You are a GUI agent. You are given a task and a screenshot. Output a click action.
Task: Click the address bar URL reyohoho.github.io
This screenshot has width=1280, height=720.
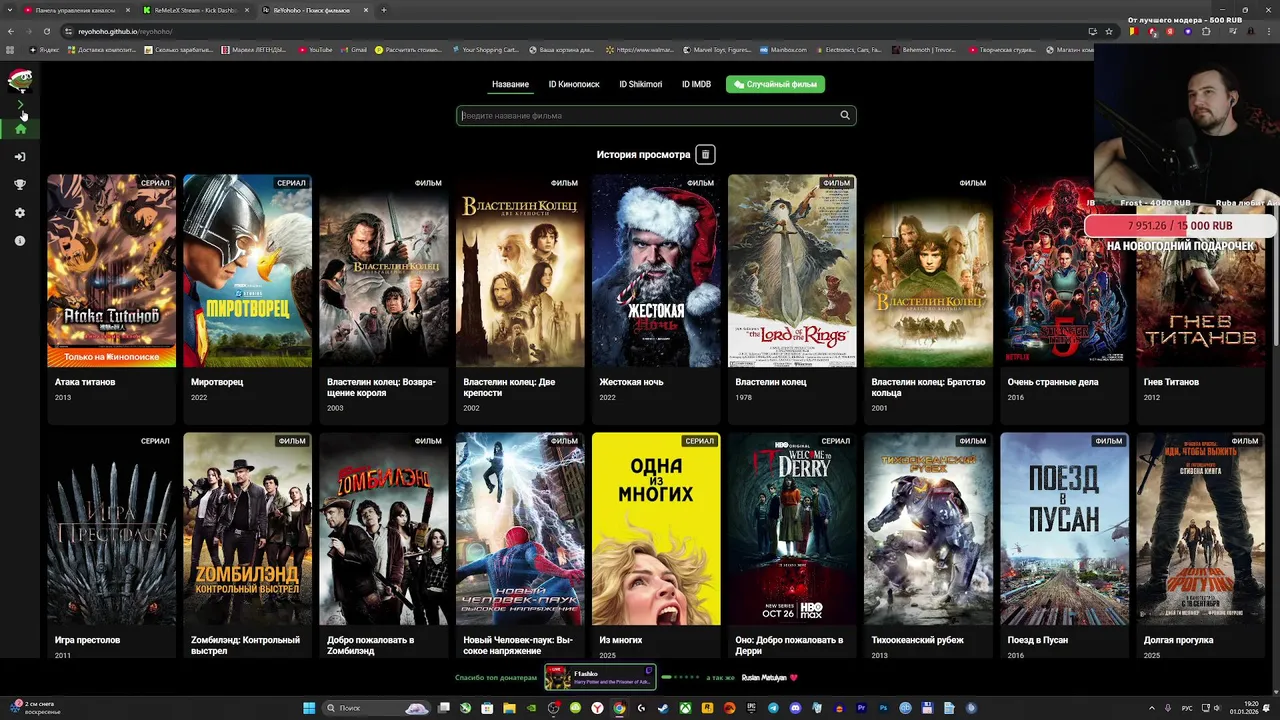click(125, 31)
